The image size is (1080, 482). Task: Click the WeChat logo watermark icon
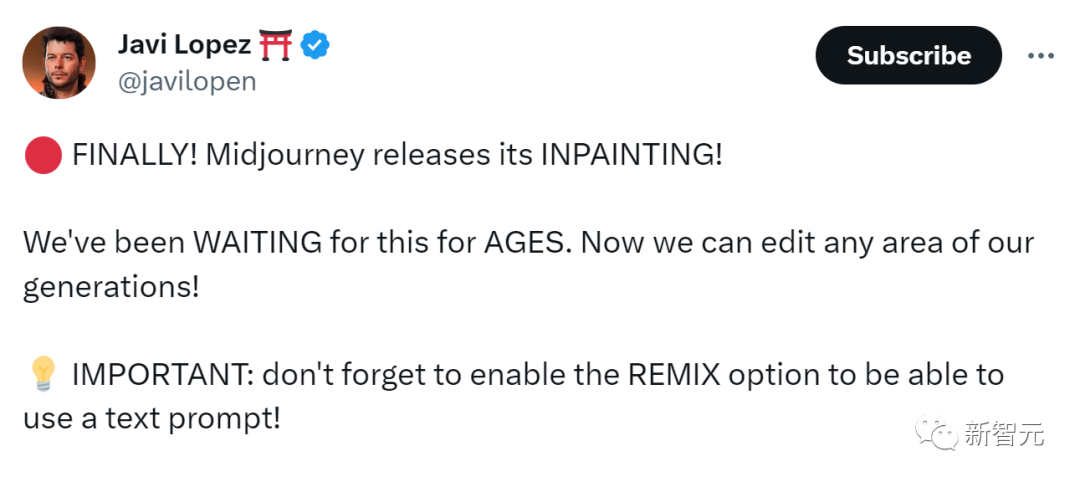[x=937, y=434]
